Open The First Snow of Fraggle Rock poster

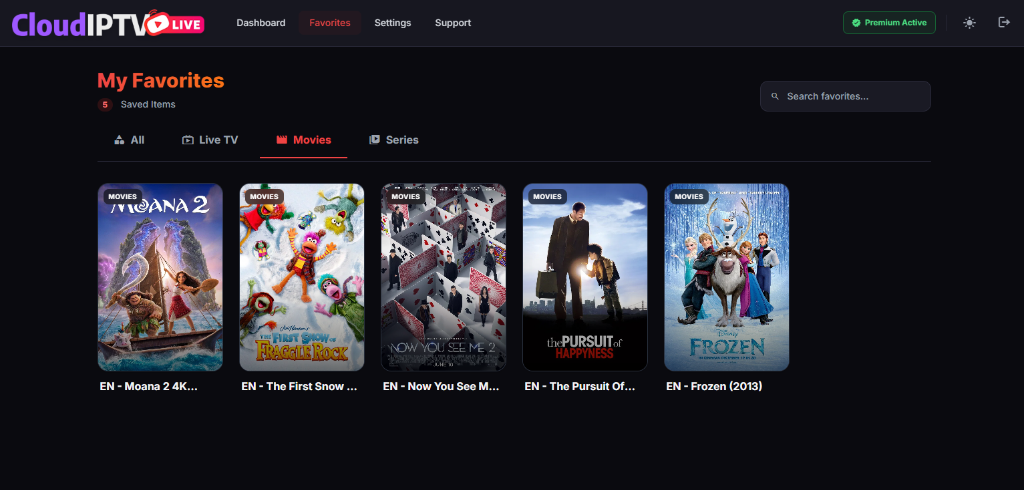click(302, 277)
